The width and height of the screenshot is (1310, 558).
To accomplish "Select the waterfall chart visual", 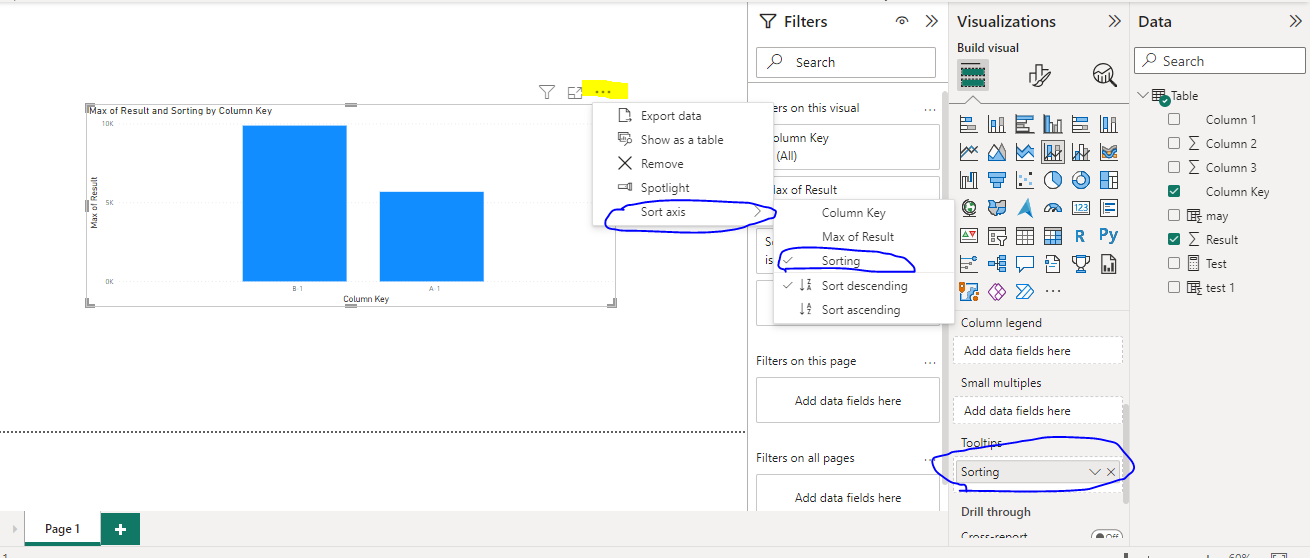I will click(x=968, y=180).
